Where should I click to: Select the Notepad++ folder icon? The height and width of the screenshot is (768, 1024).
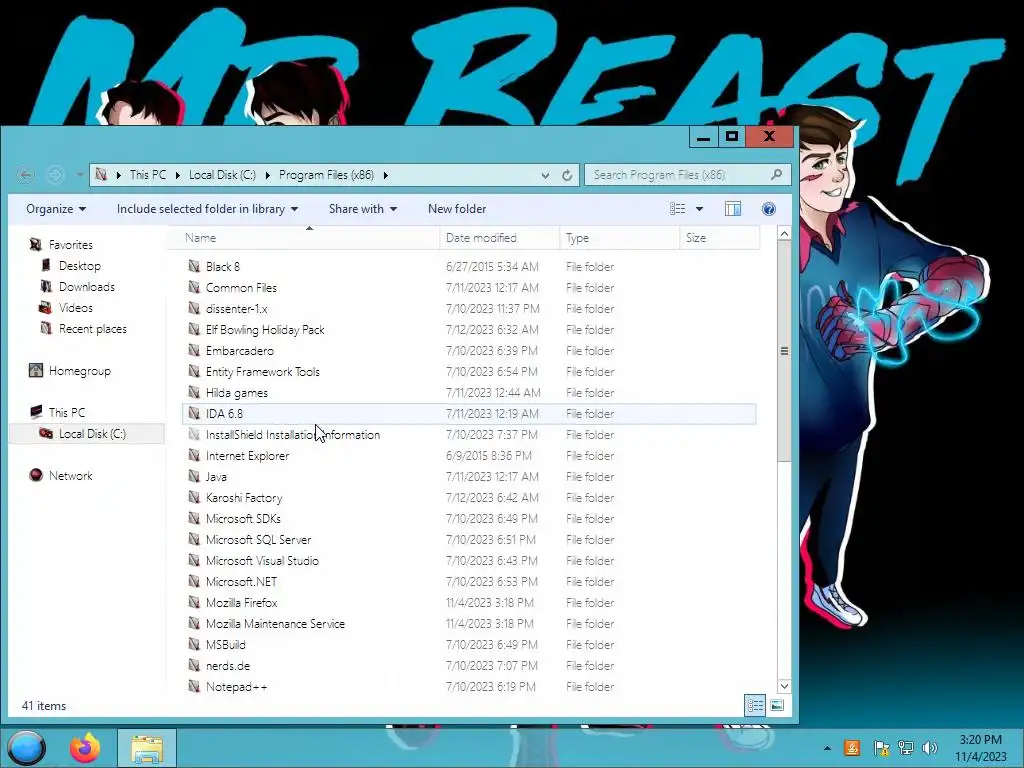(x=194, y=686)
